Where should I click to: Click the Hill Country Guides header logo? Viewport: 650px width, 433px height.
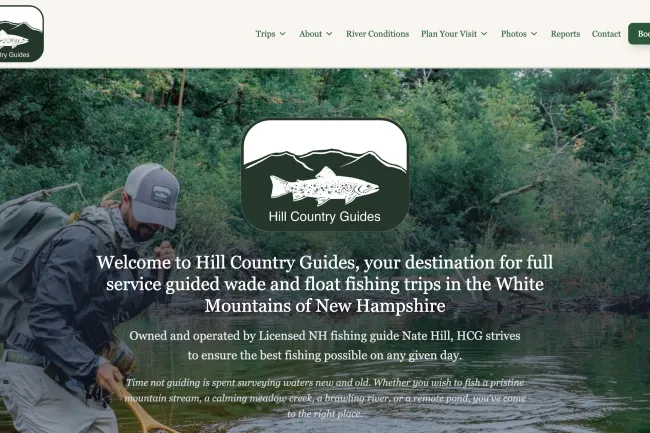click(21, 34)
